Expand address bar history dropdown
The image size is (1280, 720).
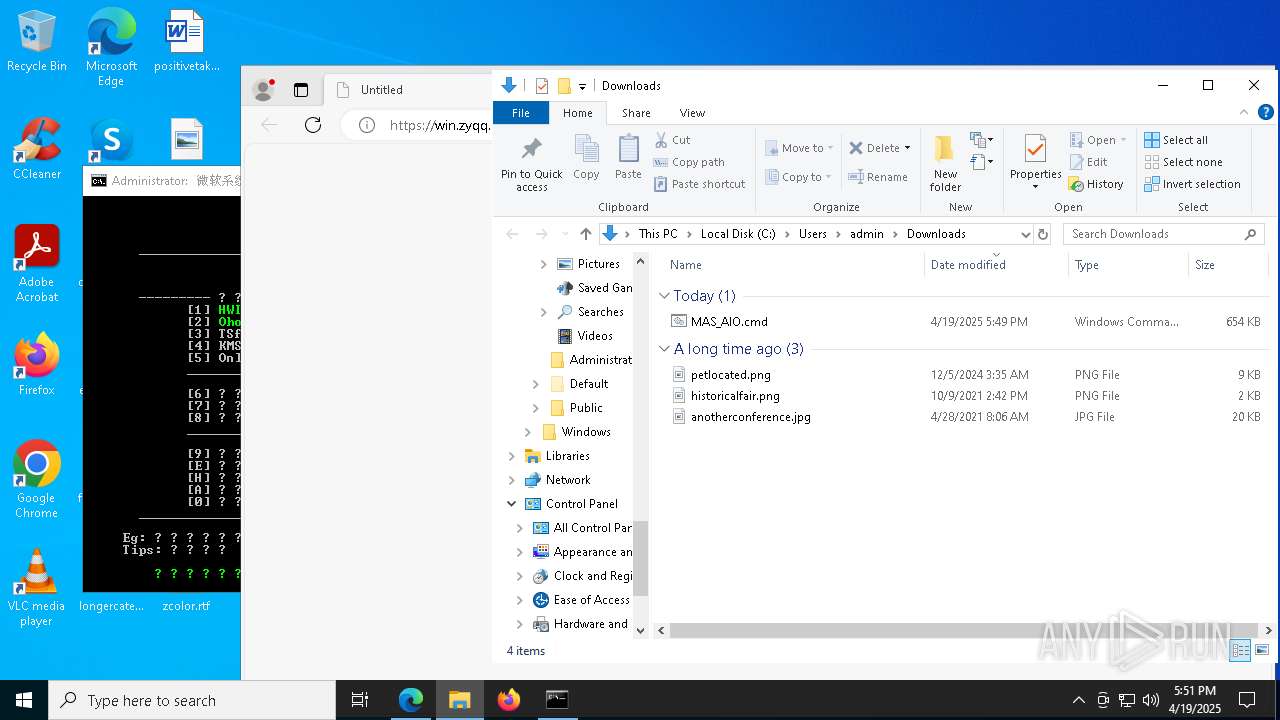[x=1025, y=234]
